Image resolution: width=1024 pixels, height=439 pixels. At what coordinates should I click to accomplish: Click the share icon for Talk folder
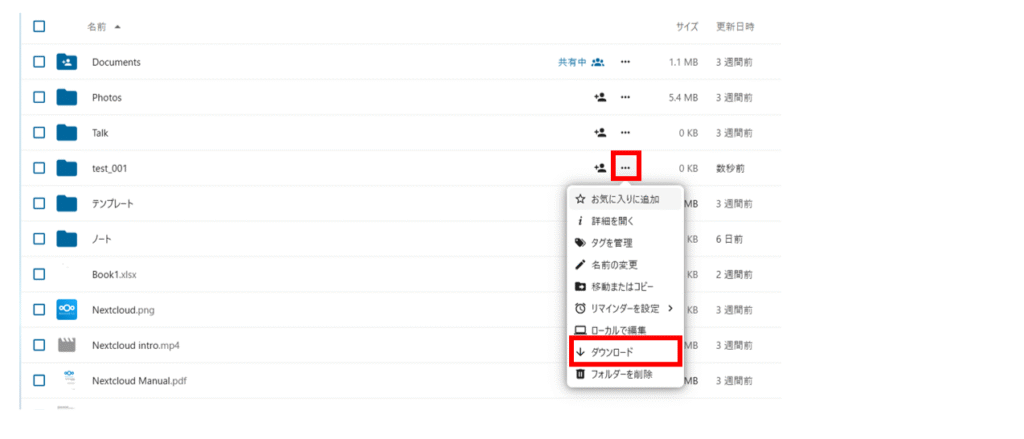pyautogui.click(x=599, y=132)
